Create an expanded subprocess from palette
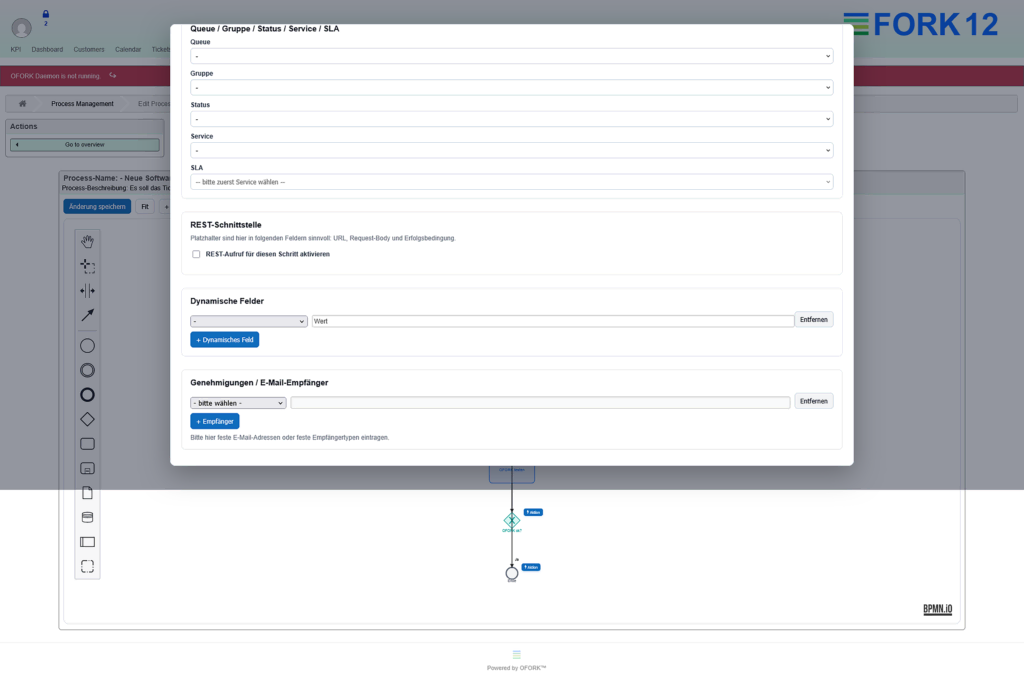Screen dimensions: 1024x678 pyautogui.click(x=87, y=468)
